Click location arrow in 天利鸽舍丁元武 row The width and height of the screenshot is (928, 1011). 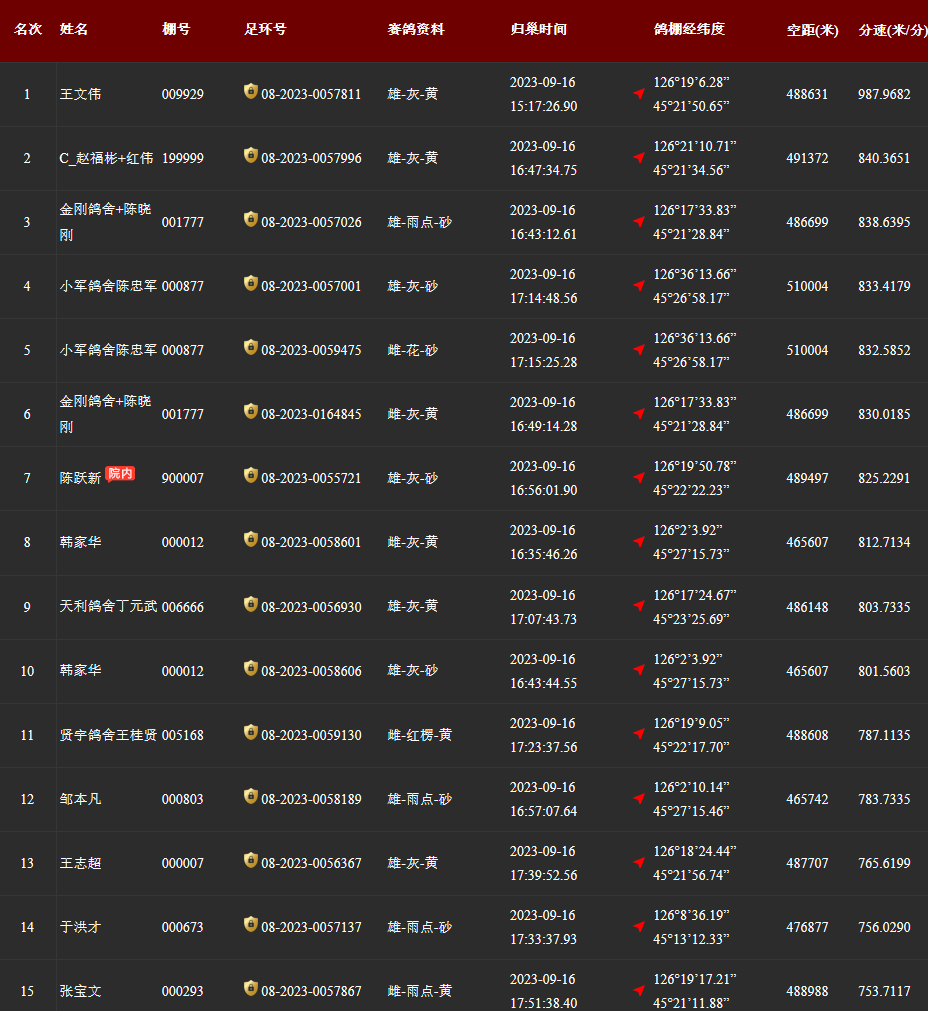(639, 606)
